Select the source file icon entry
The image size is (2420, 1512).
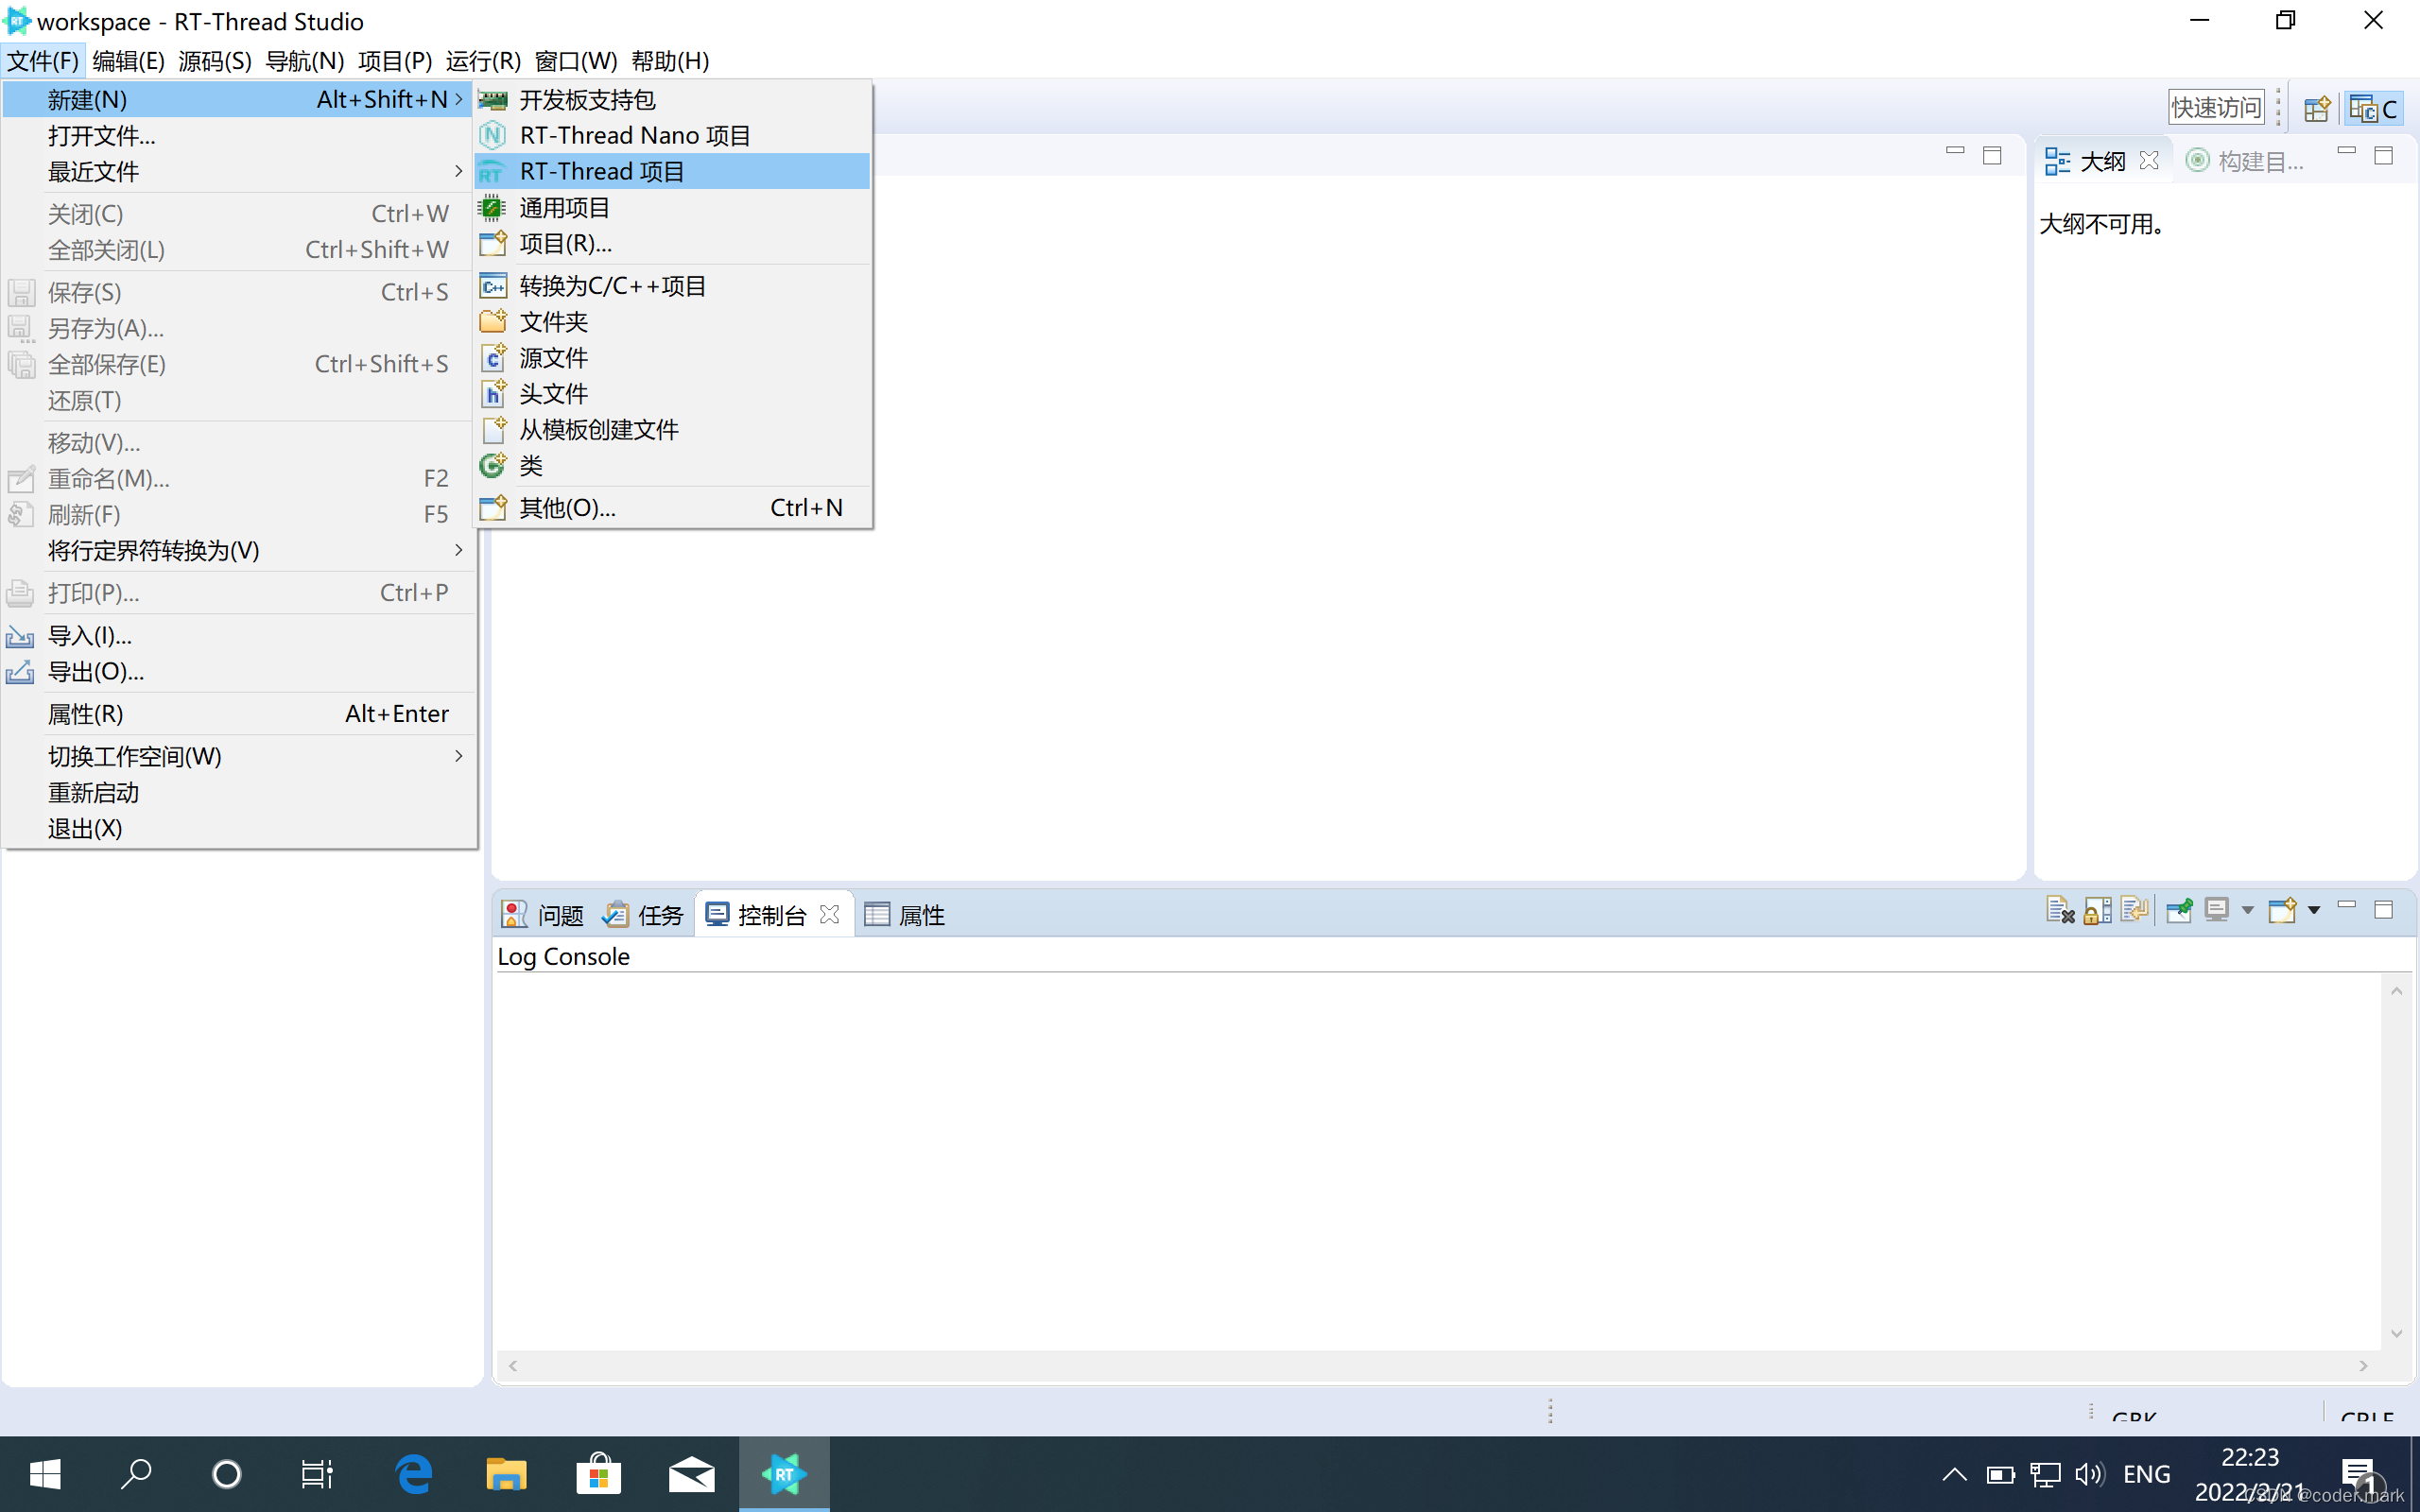pyautogui.click(x=493, y=358)
